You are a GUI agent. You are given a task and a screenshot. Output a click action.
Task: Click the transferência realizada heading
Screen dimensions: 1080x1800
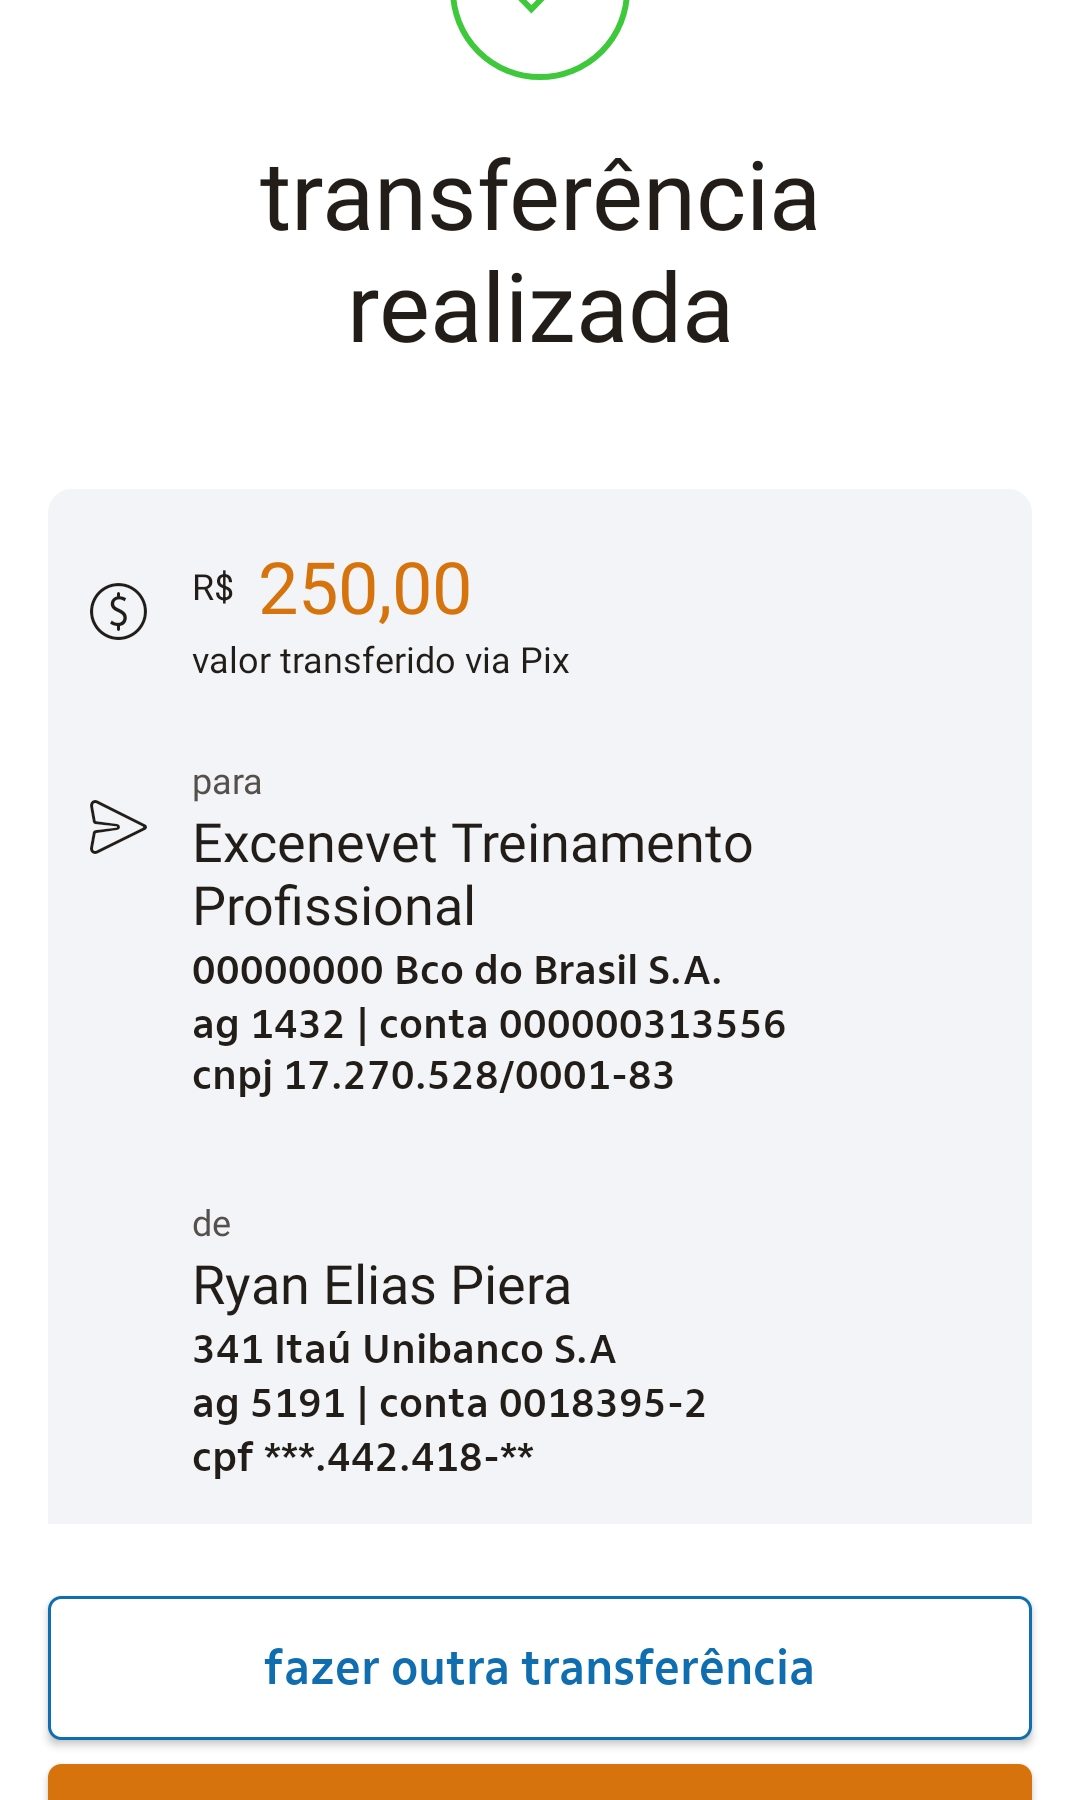click(x=540, y=252)
